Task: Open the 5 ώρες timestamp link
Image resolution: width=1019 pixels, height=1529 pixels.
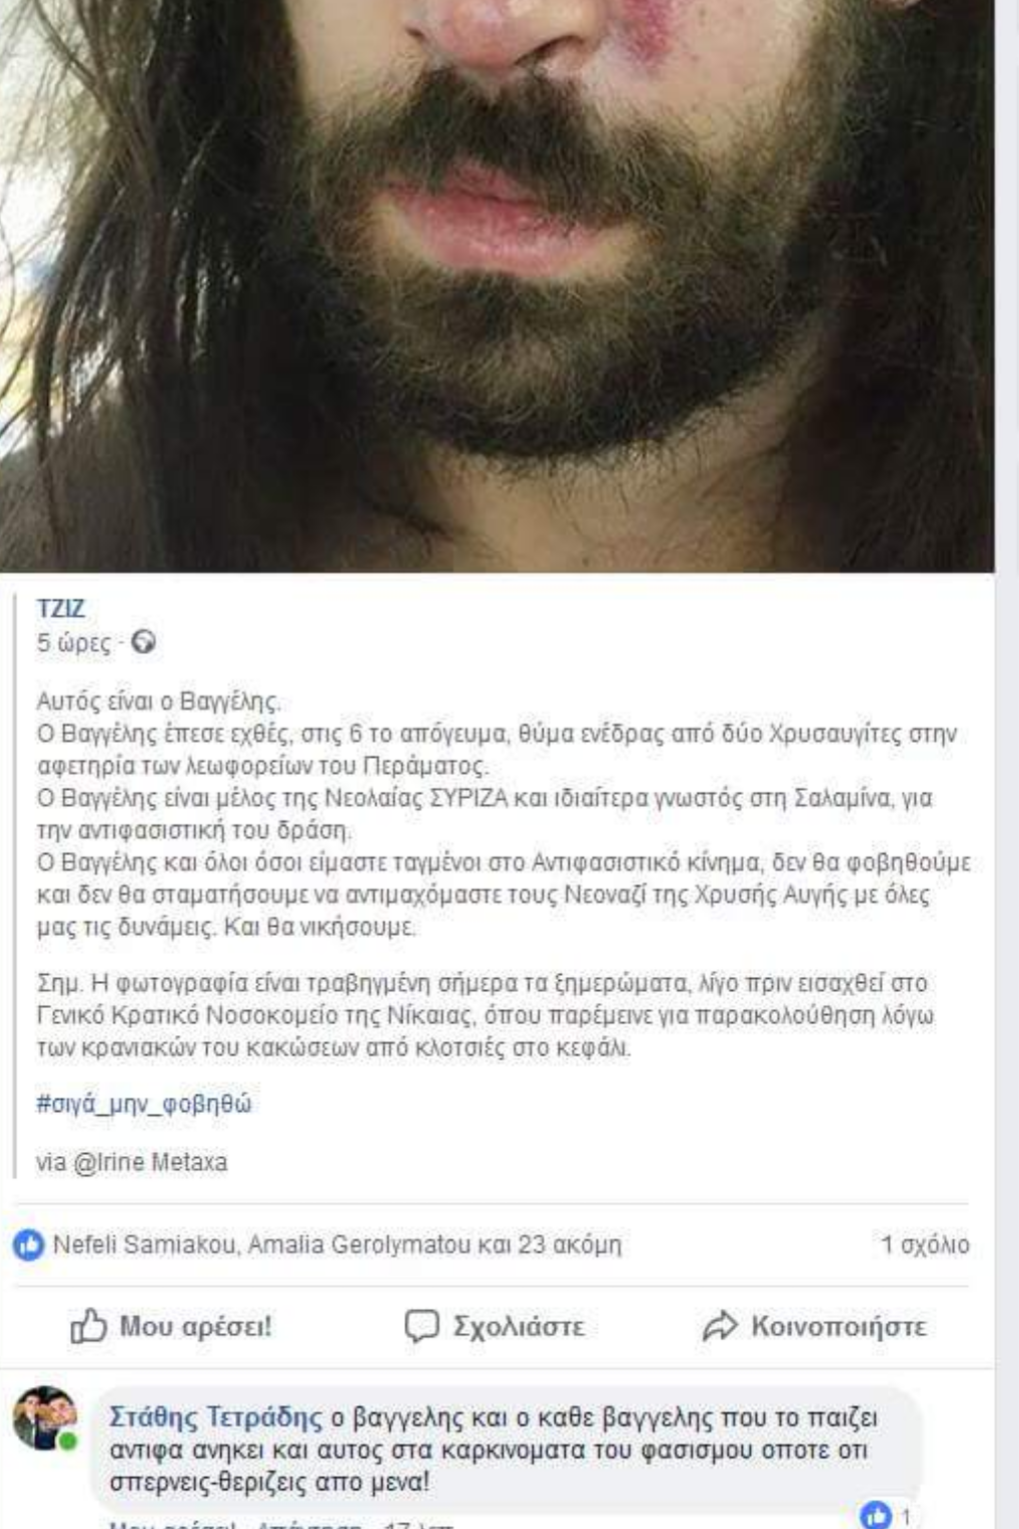Action: [x=73, y=643]
